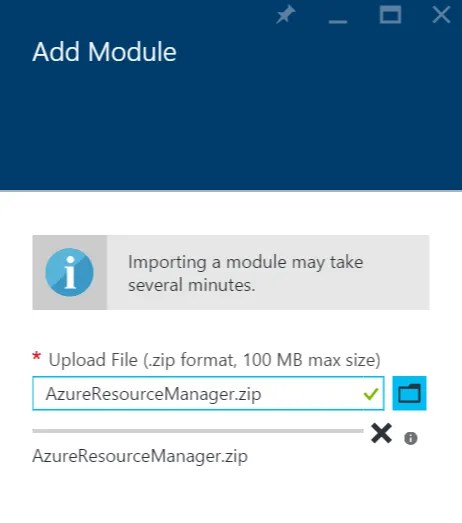Click '100 MB max size' hint text
462x523 pixels.
pyautogui.click(x=312, y=360)
